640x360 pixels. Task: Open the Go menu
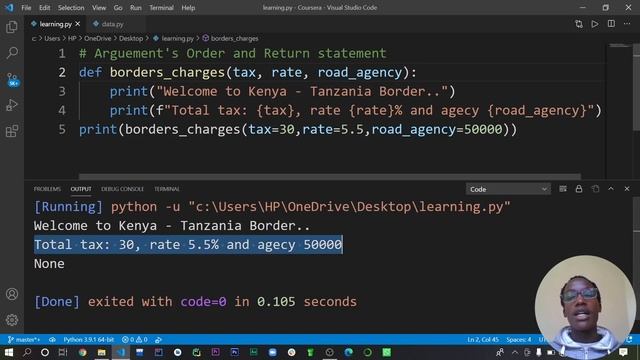coord(118,8)
